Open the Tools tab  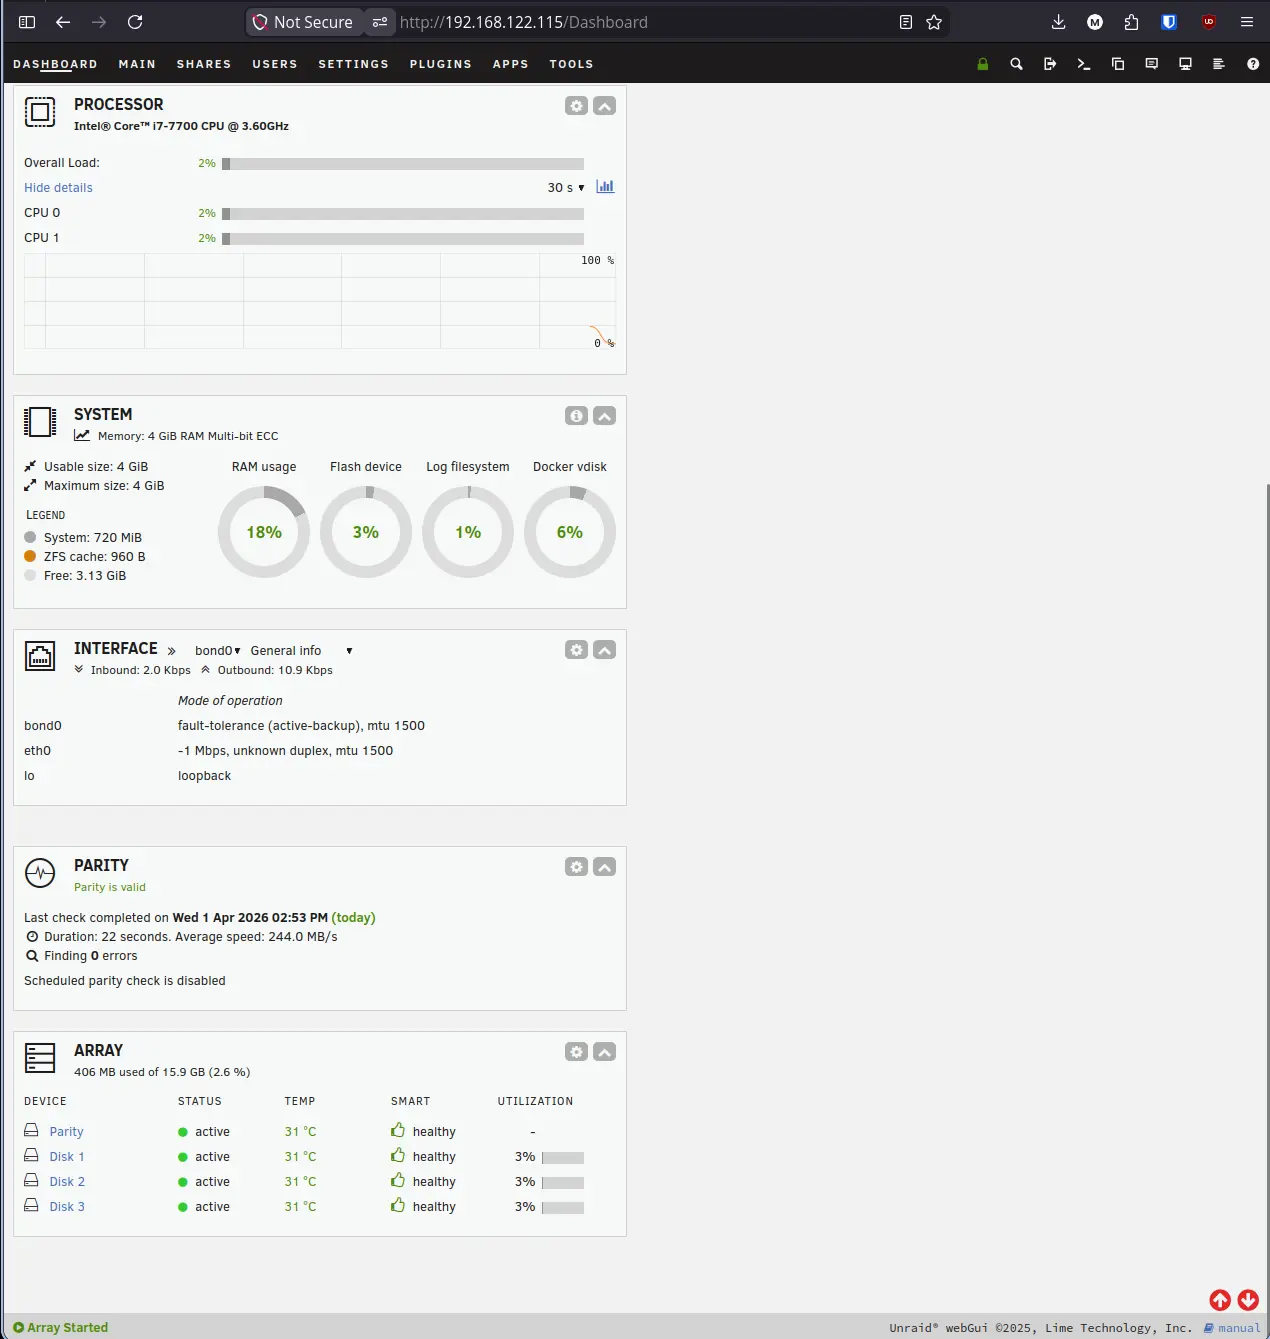[571, 64]
